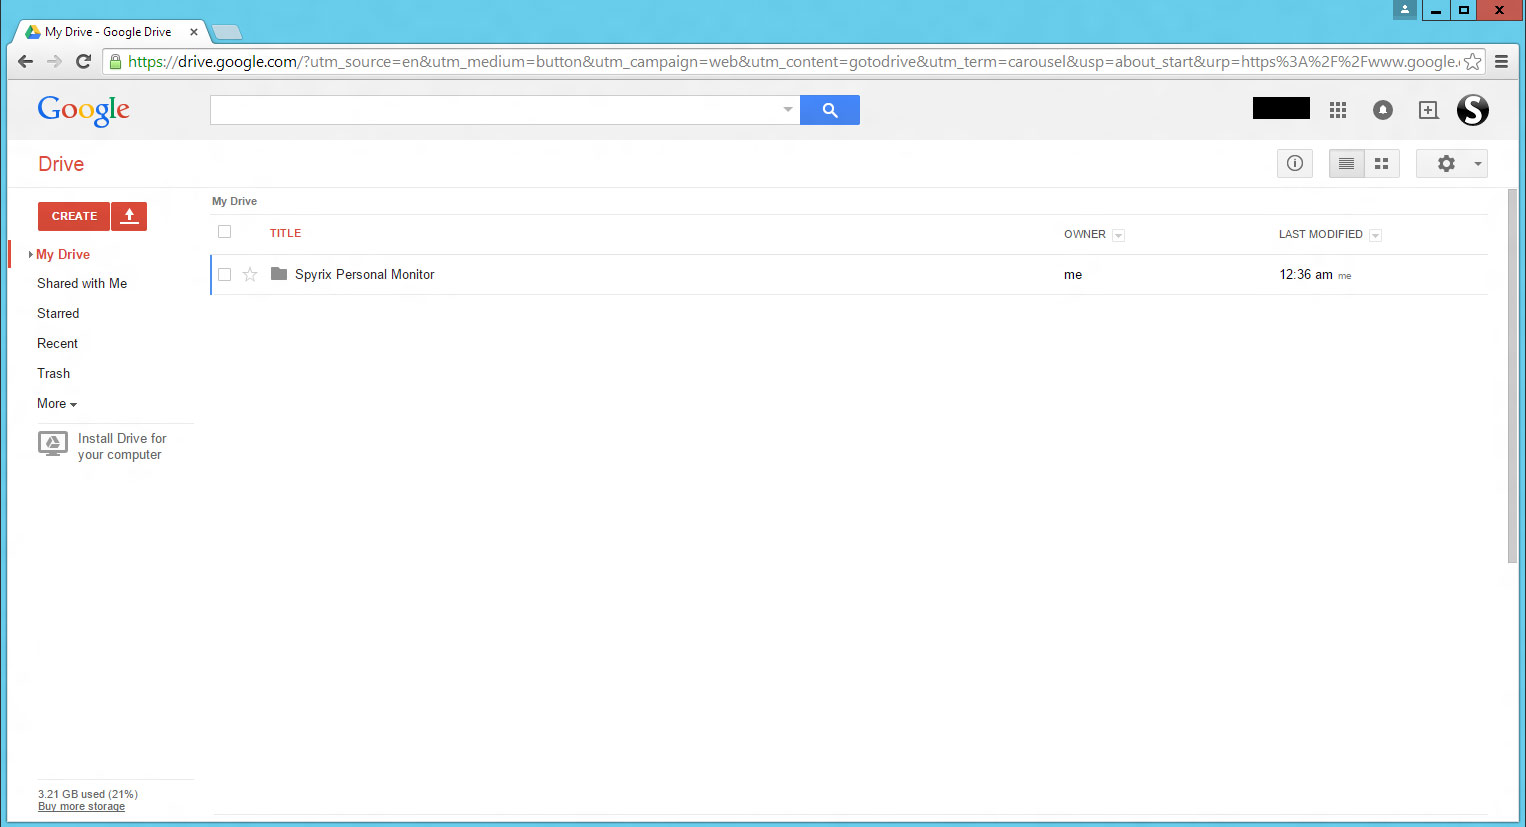1526x827 pixels.
Task: Open Drive settings gear menu
Action: point(1446,163)
